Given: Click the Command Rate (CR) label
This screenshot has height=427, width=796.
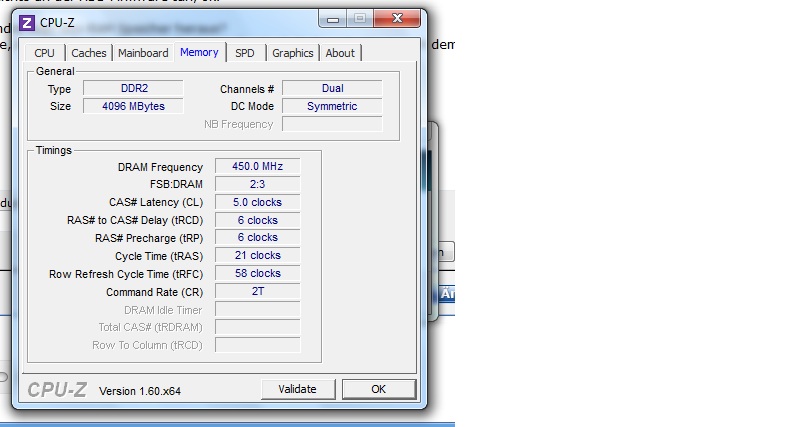Looking at the screenshot, I should (x=154, y=292).
